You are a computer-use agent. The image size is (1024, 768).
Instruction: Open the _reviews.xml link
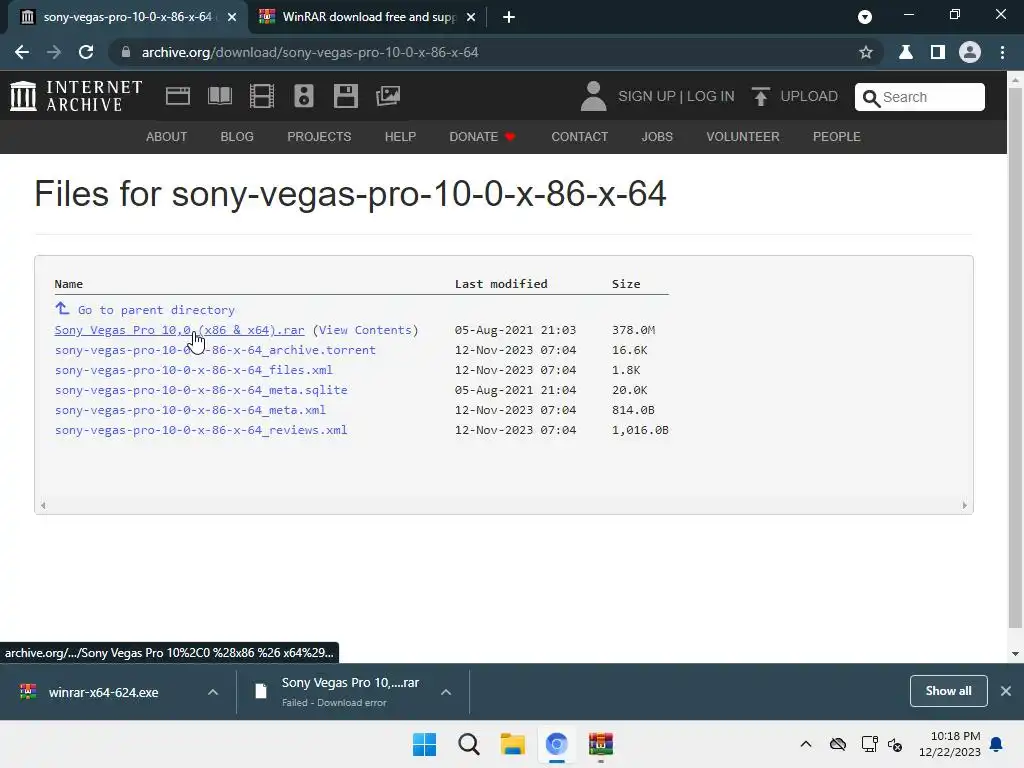[201, 430]
